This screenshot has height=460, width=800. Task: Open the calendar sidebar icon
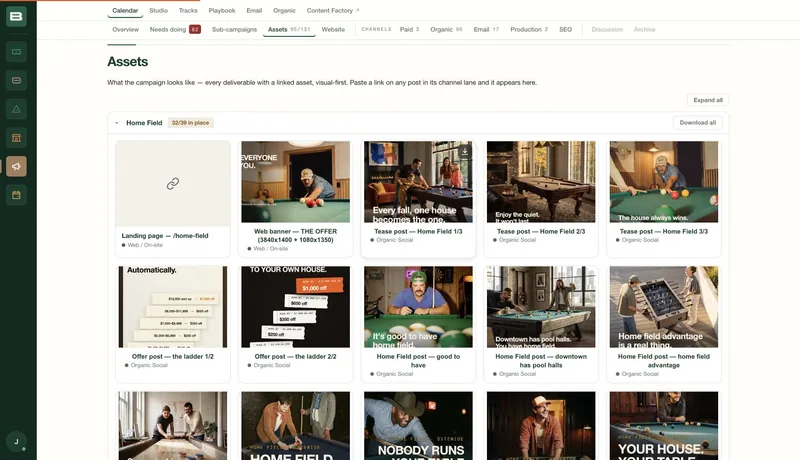(x=16, y=195)
